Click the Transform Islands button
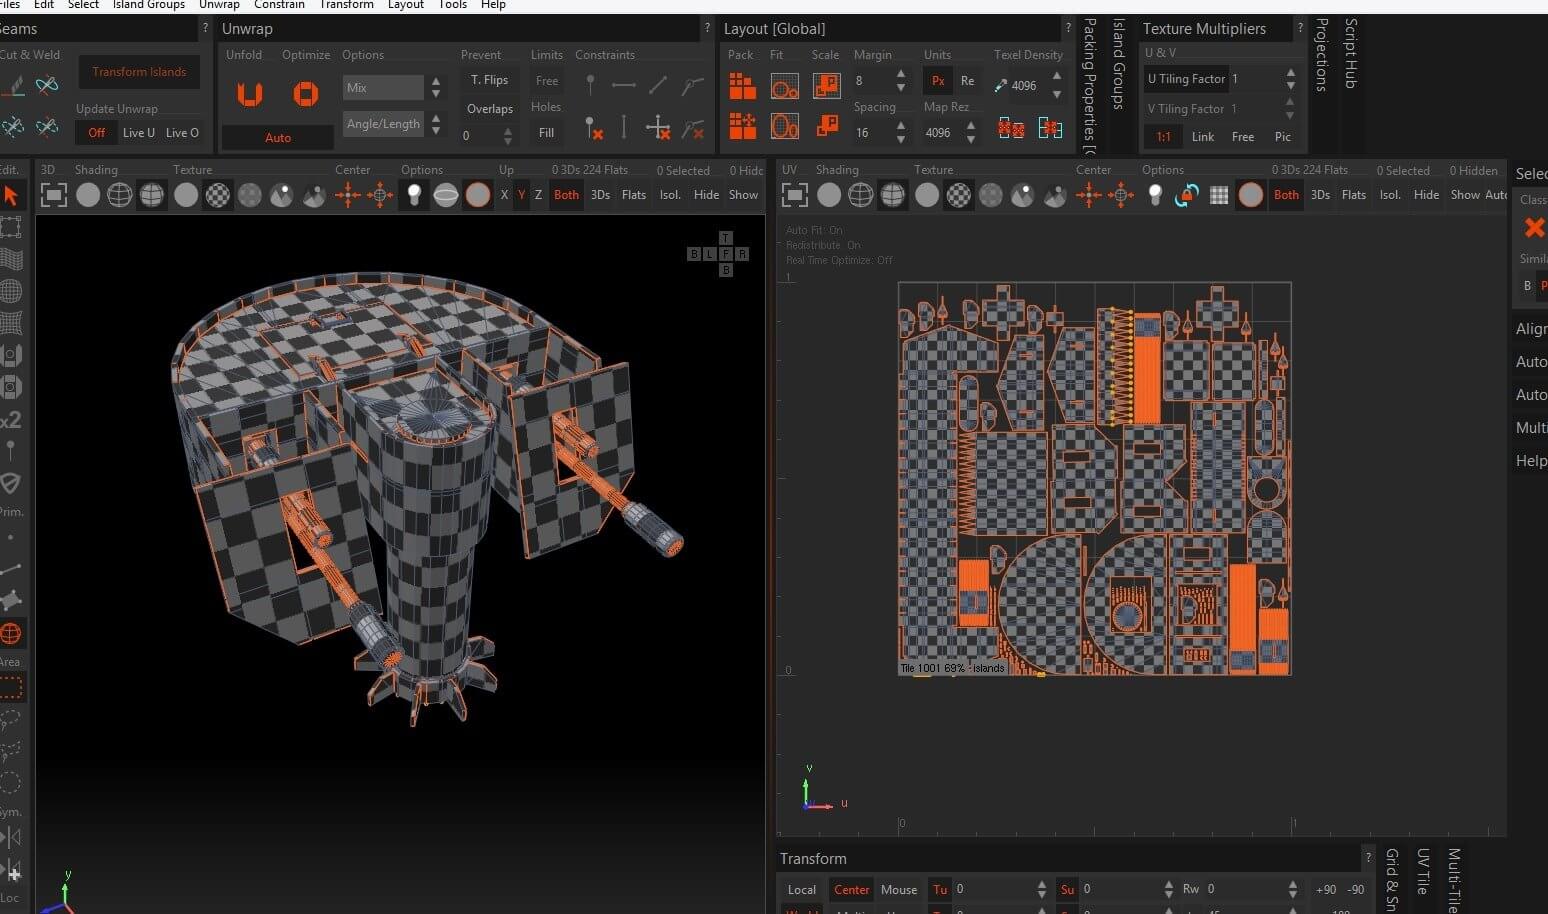The width and height of the screenshot is (1548, 914). coord(139,72)
